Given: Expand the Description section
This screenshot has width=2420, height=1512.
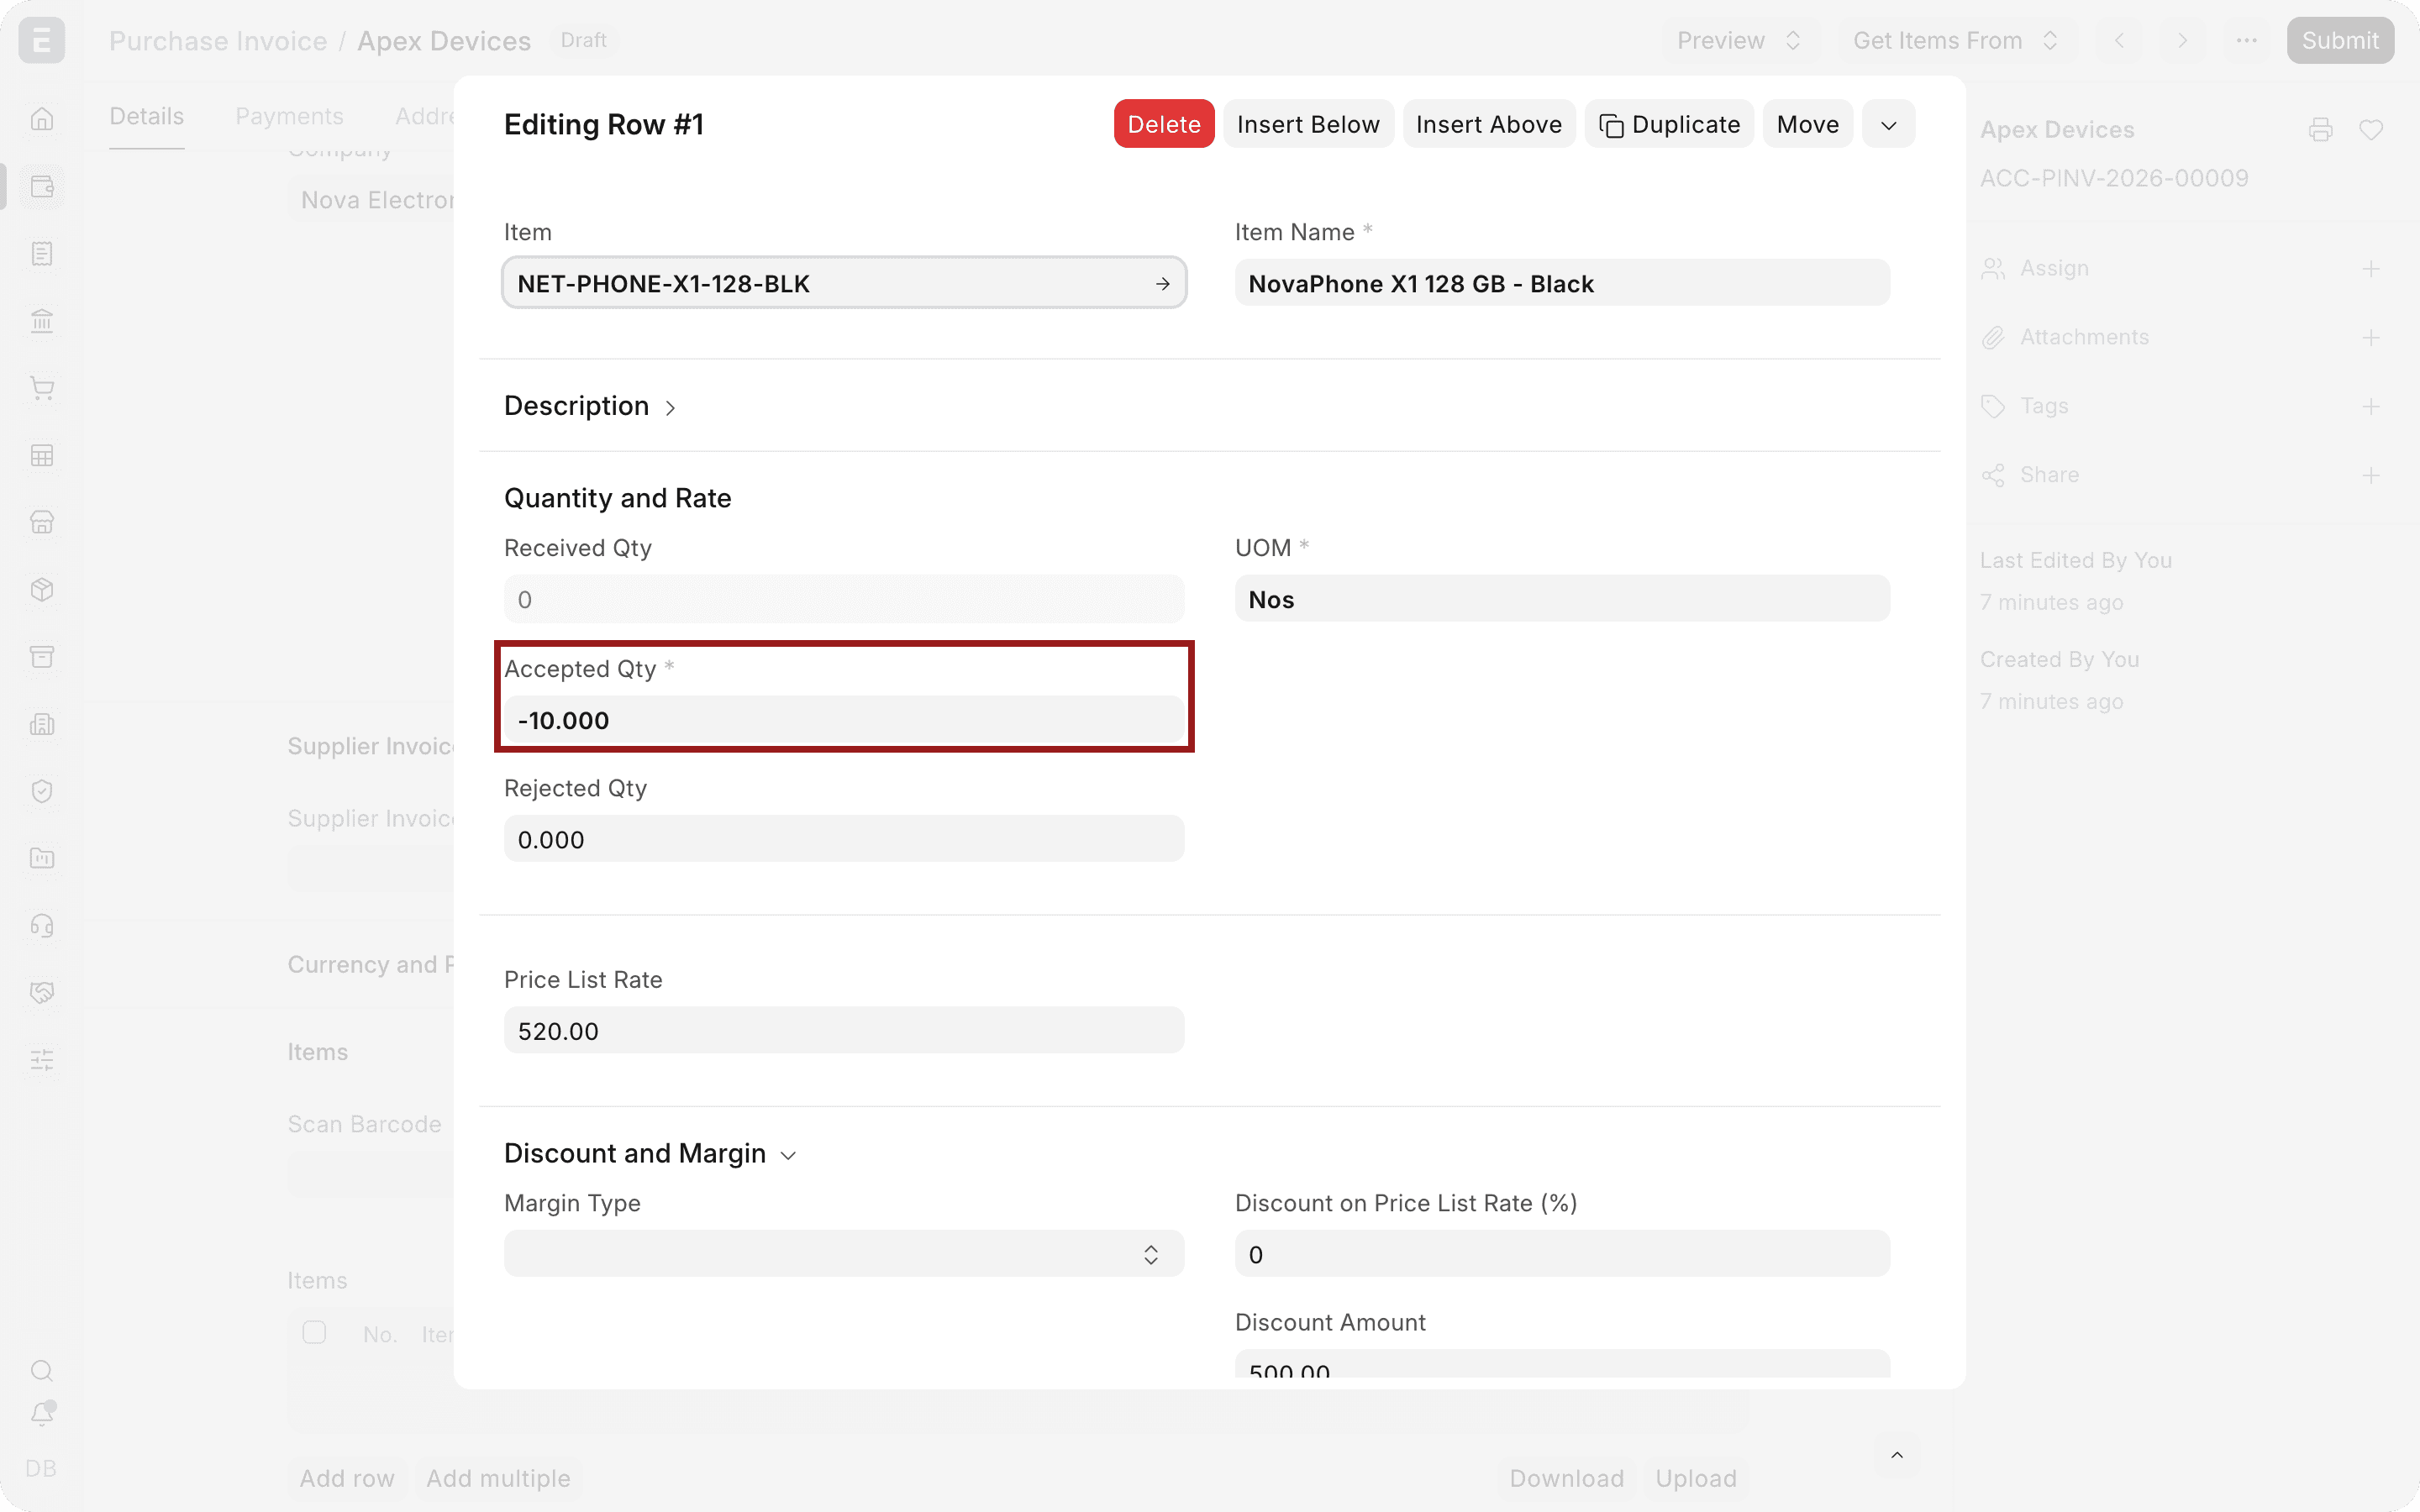Looking at the screenshot, I should tap(590, 406).
